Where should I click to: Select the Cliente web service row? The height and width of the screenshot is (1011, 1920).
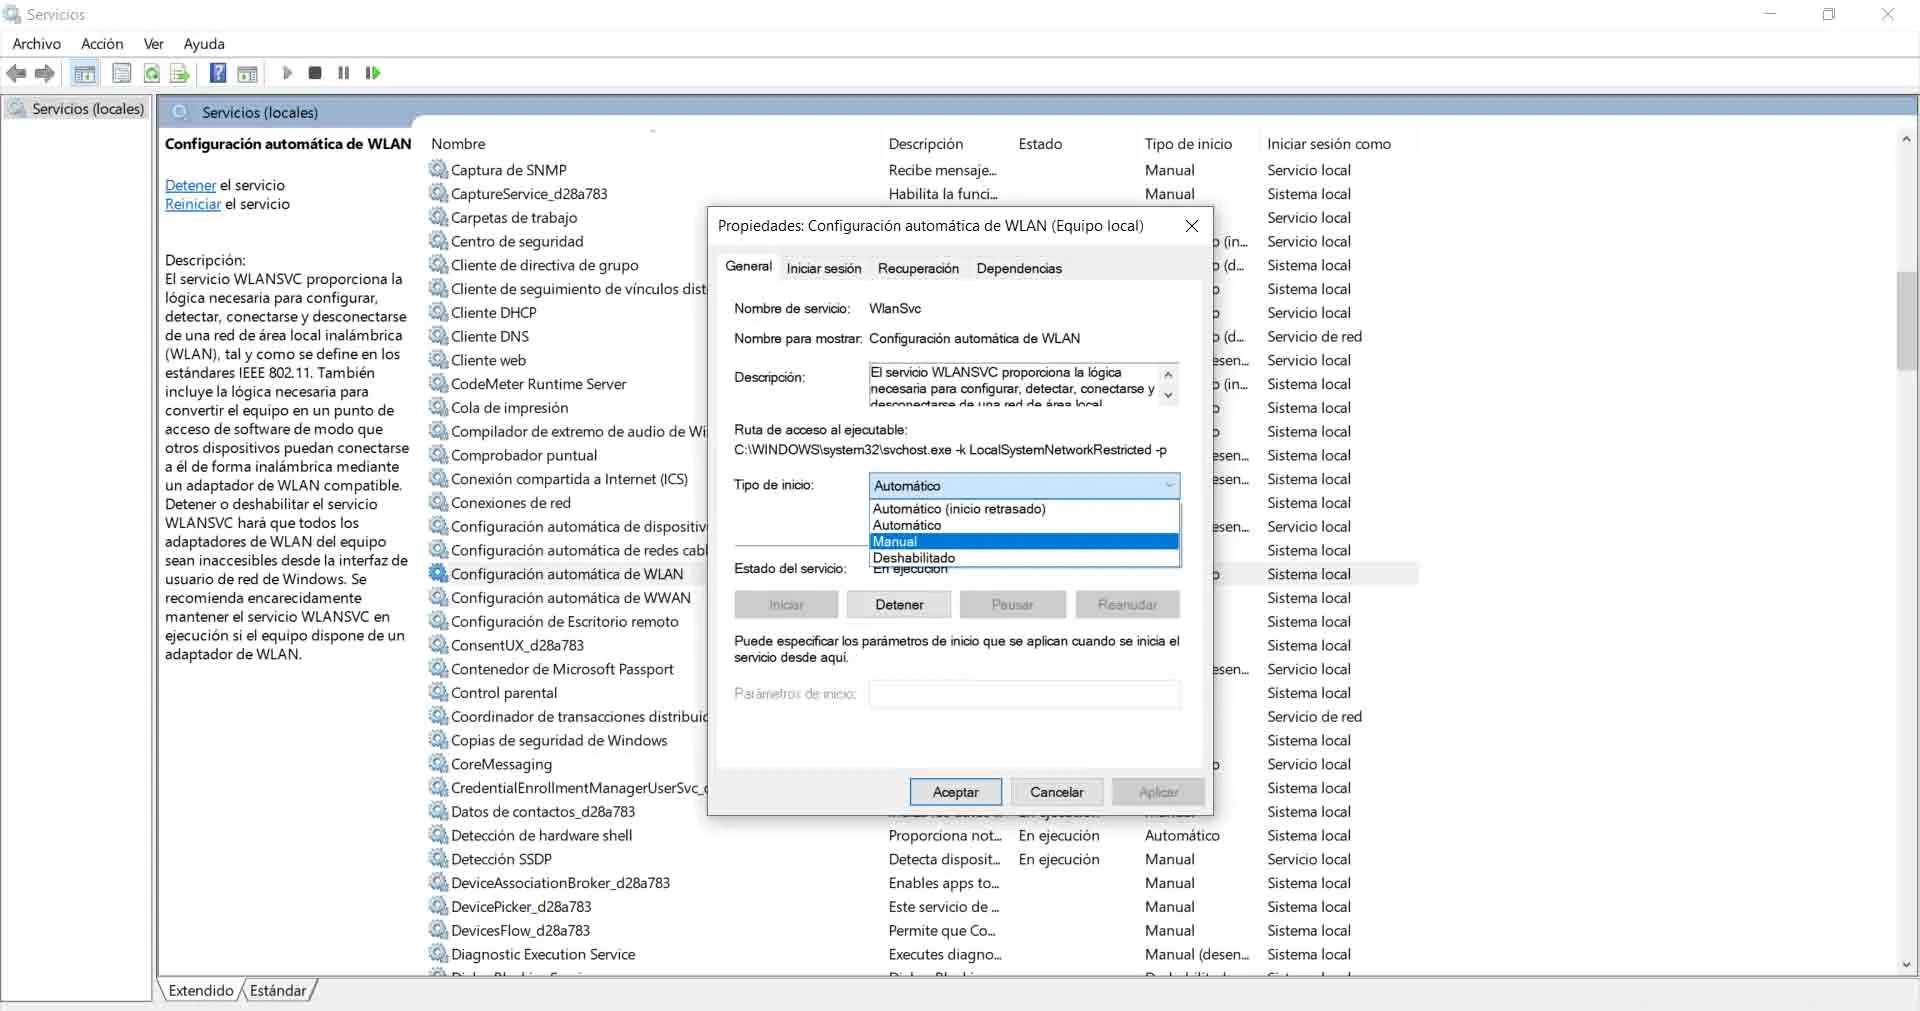(x=488, y=360)
